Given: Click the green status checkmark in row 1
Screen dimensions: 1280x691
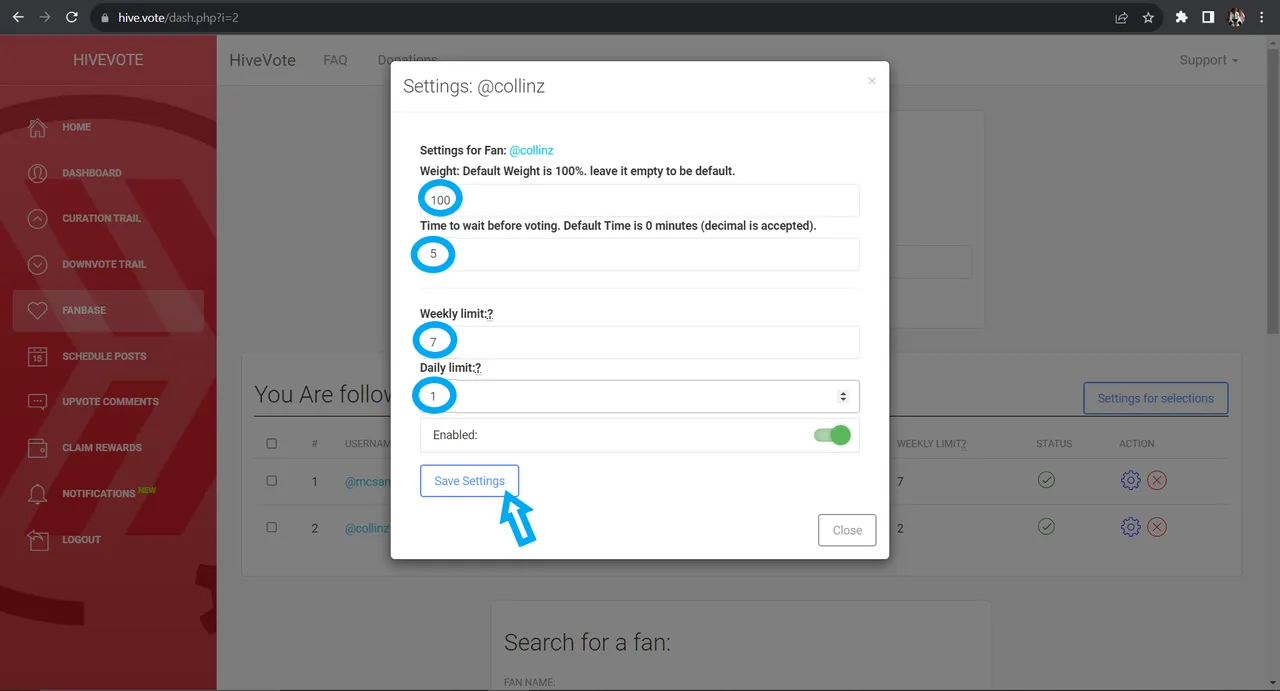Looking at the screenshot, I should point(1046,481).
